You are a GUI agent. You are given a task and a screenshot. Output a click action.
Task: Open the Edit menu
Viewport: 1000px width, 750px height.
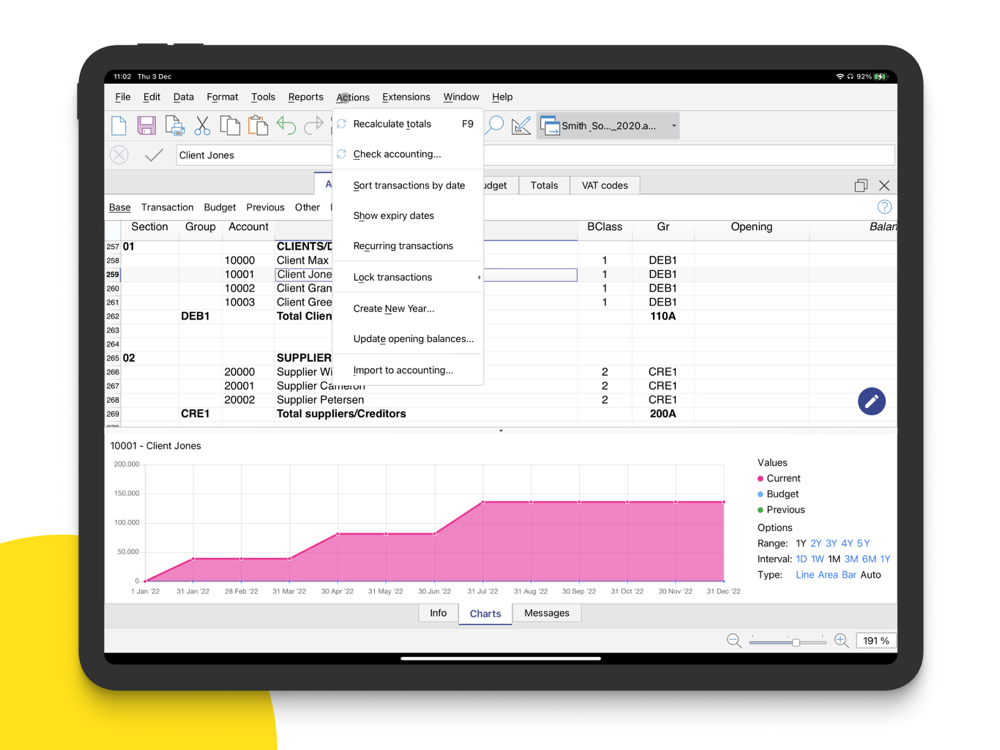pyautogui.click(x=152, y=97)
